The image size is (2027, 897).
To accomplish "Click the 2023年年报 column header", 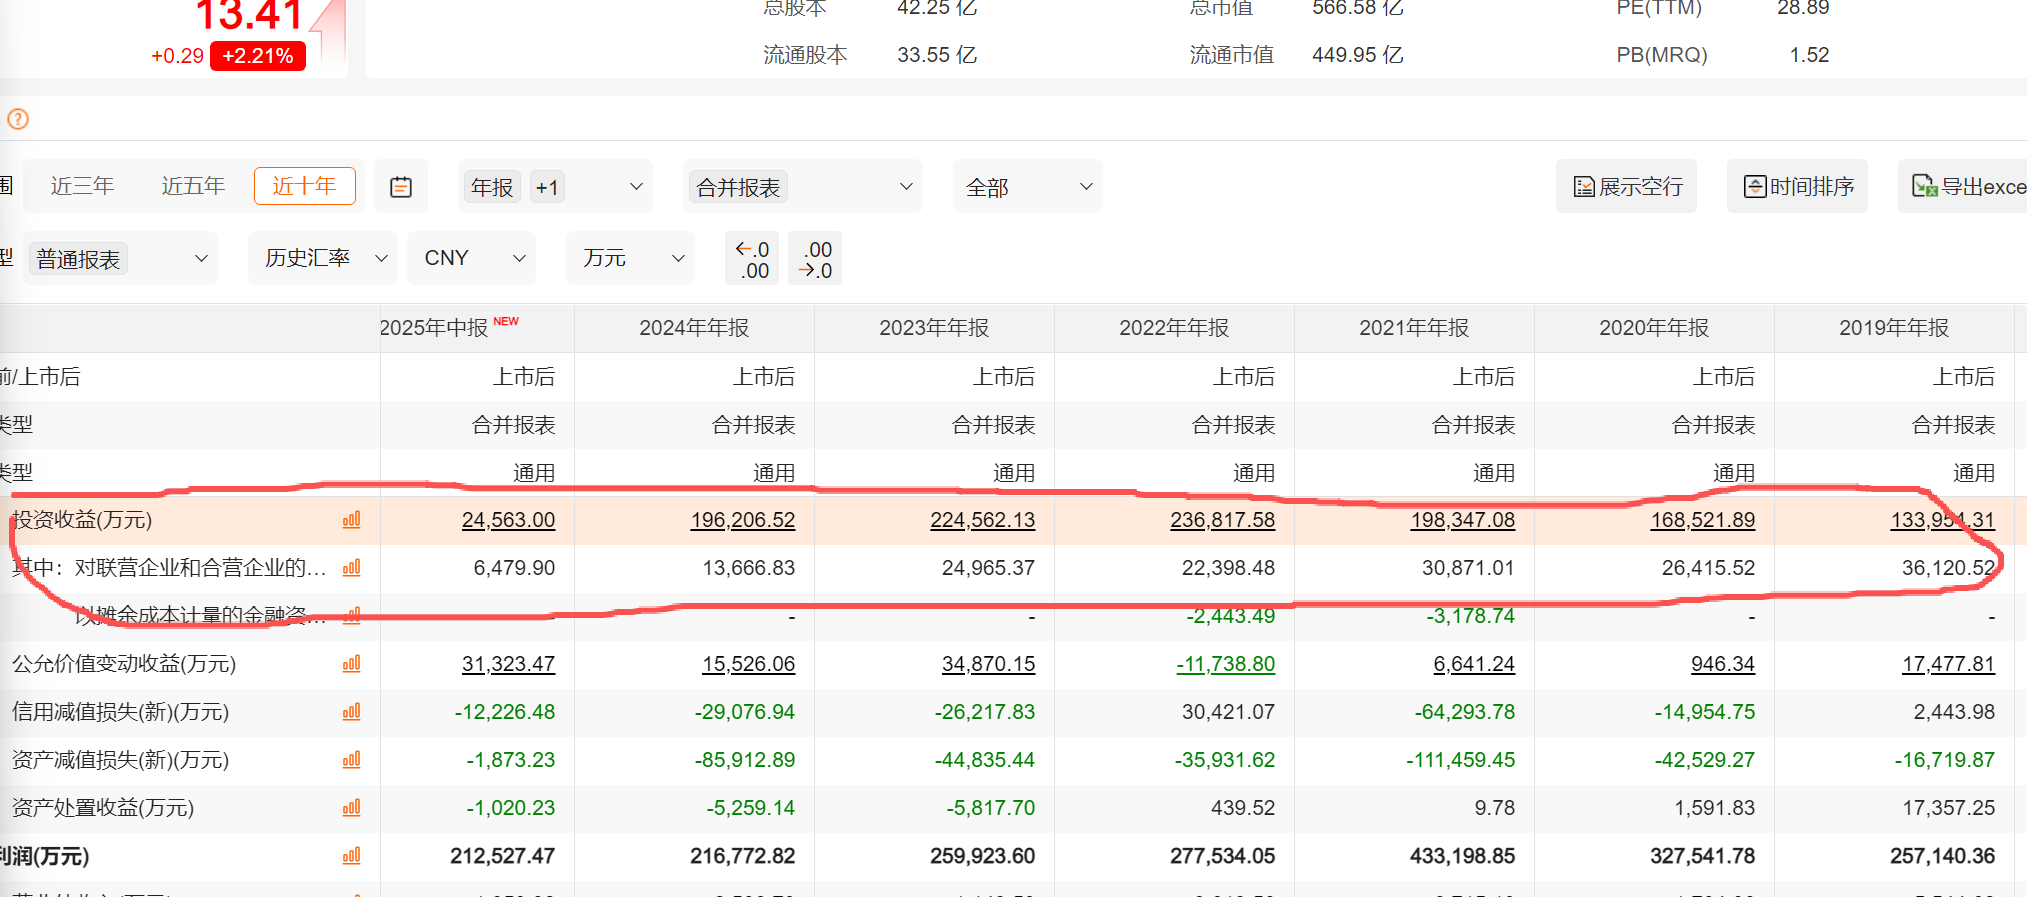I will click(x=933, y=328).
